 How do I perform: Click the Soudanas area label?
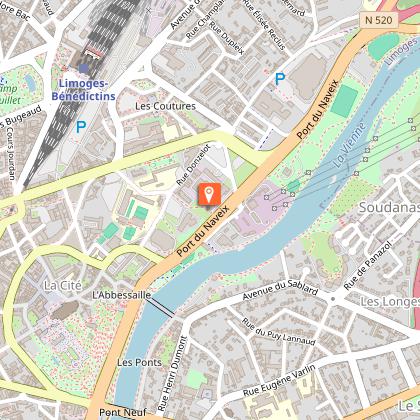[389, 207]
